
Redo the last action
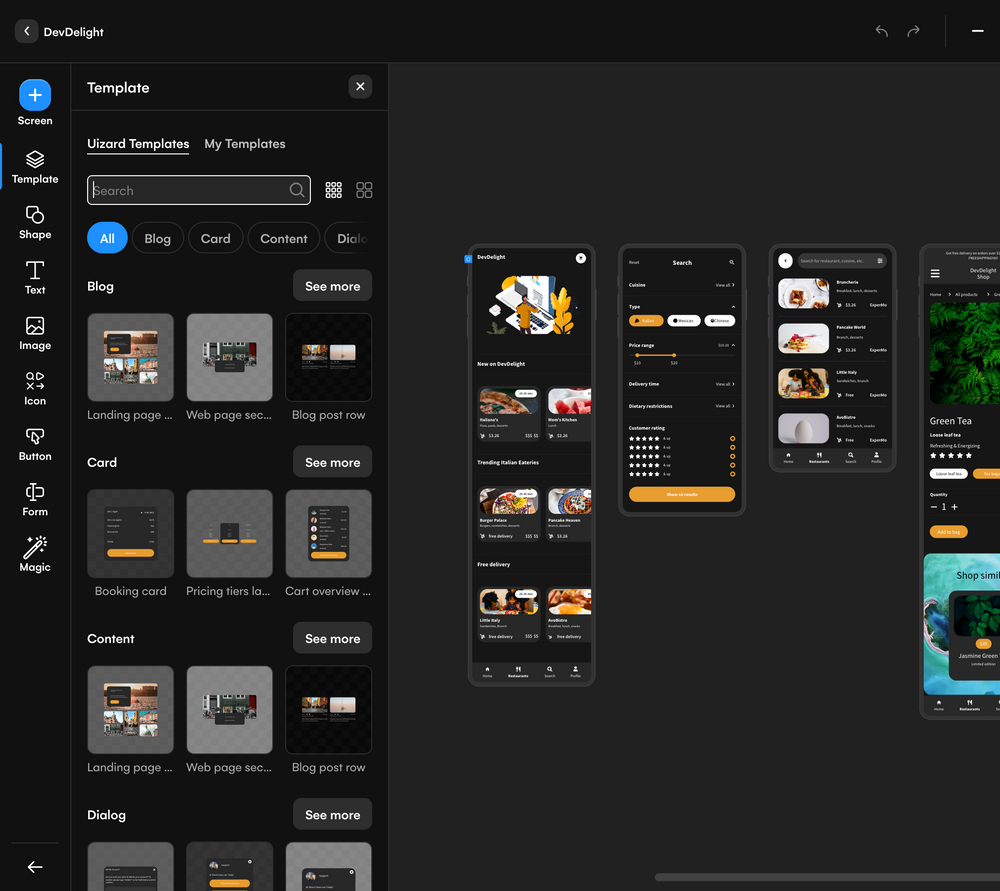913,31
